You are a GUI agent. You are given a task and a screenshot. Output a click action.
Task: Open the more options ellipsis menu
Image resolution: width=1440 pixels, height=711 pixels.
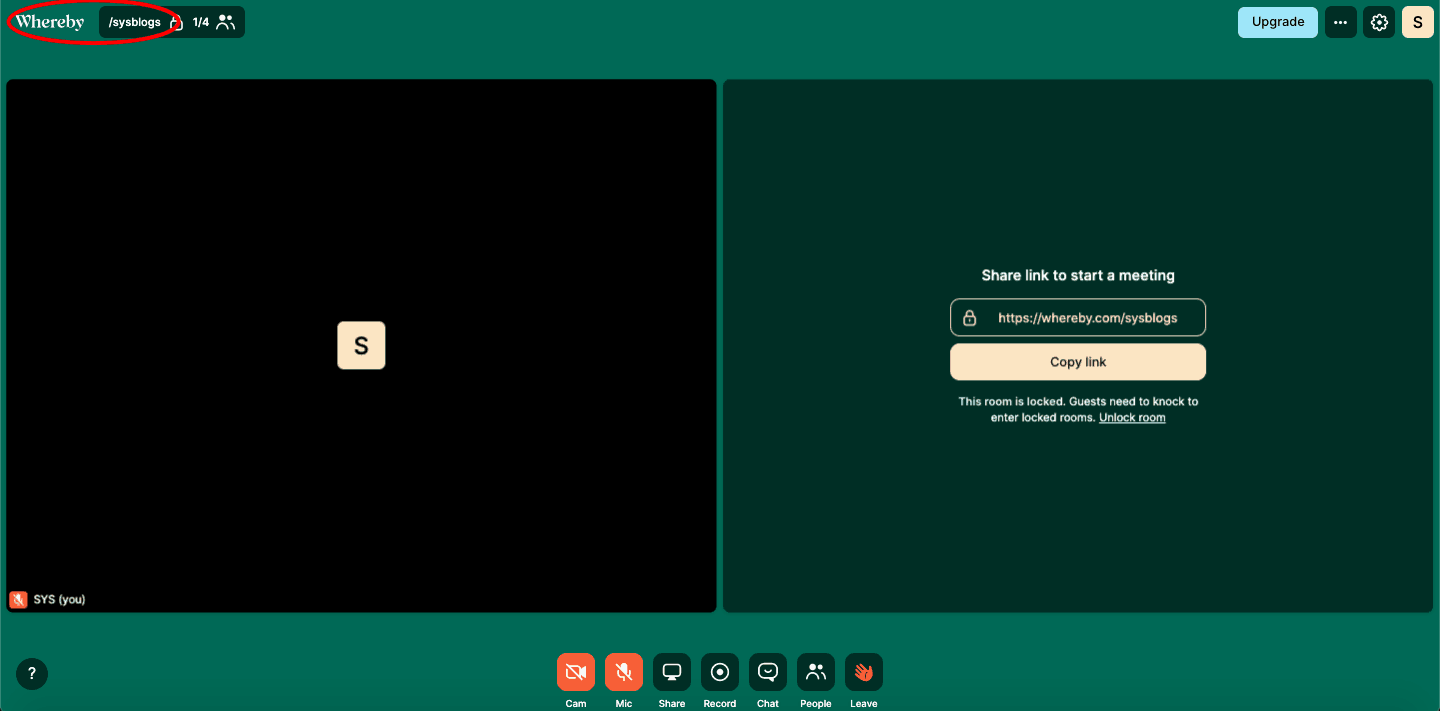(x=1340, y=21)
